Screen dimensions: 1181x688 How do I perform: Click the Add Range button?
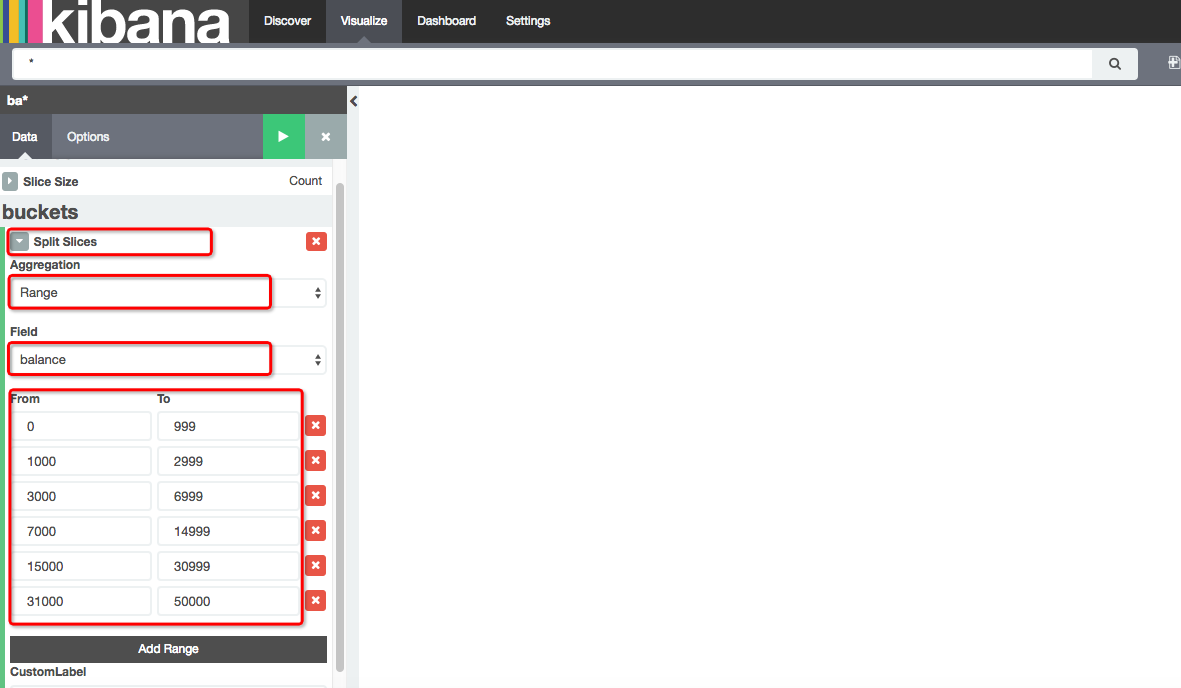[x=168, y=649]
